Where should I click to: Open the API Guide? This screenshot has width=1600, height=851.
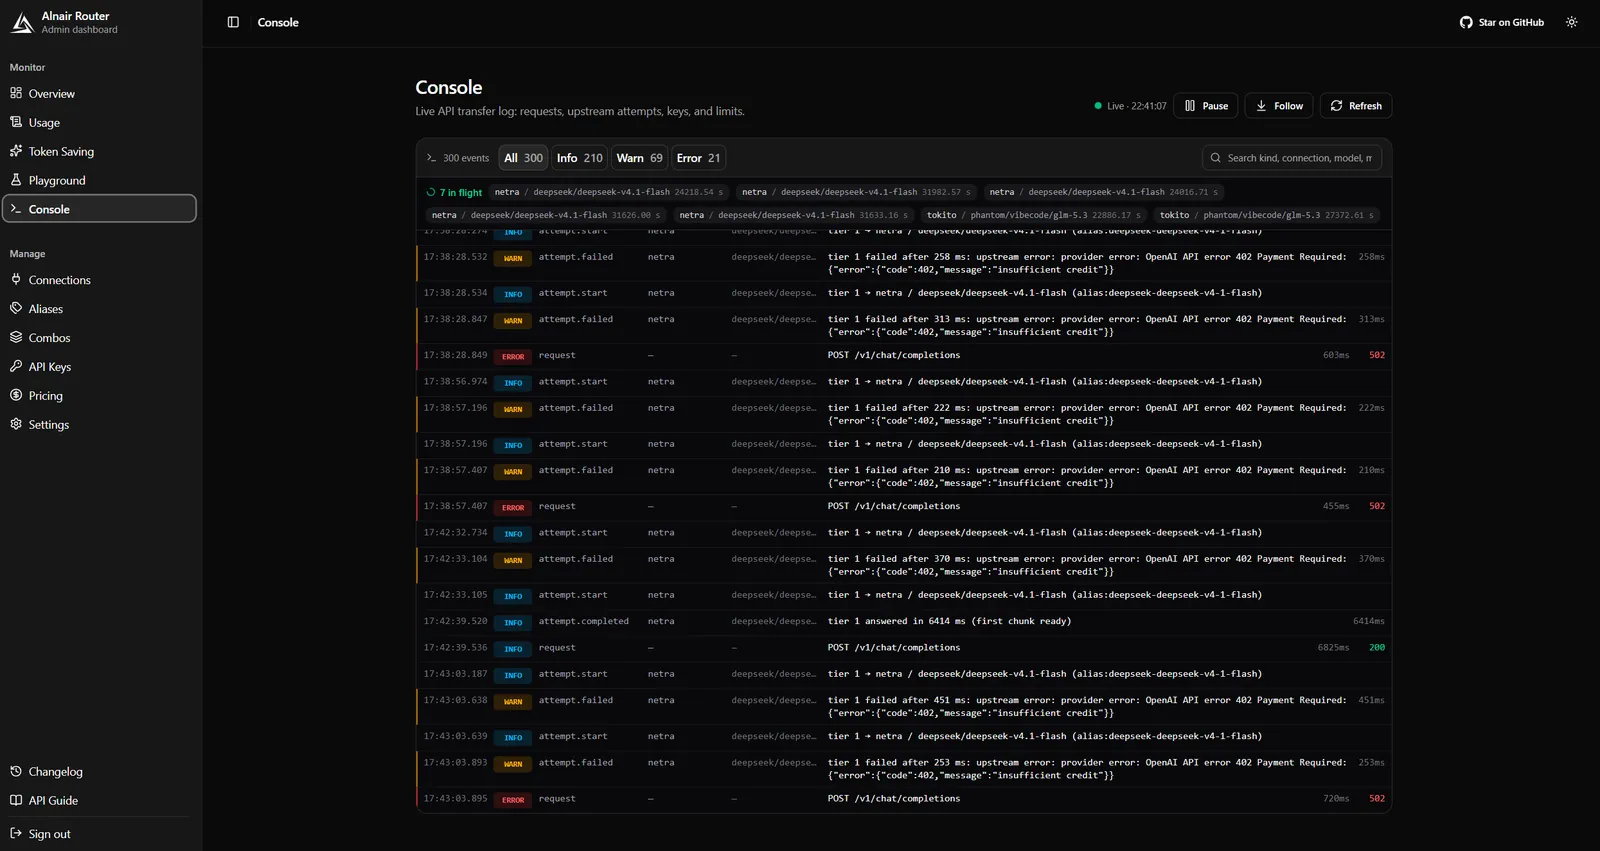point(99,800)
